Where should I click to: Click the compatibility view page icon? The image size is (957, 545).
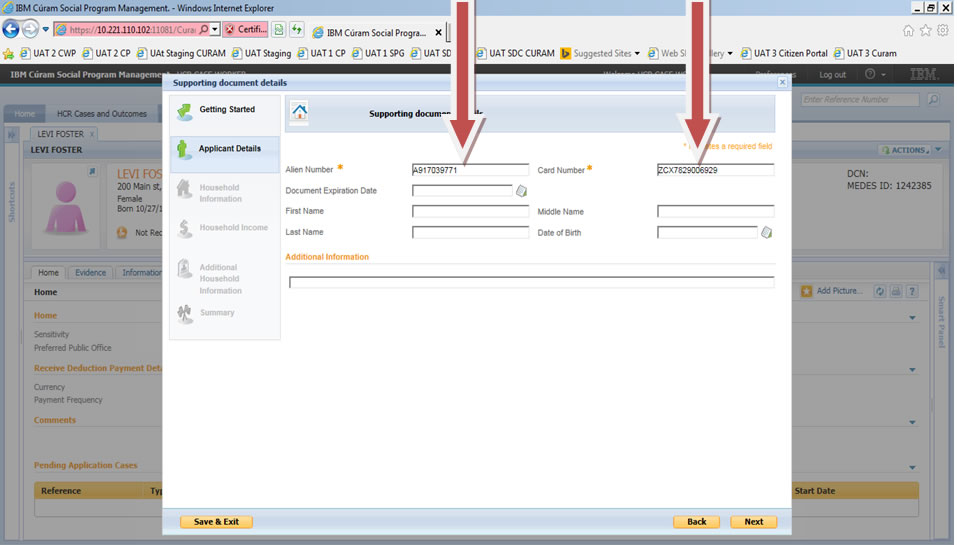tap(279, 29)
